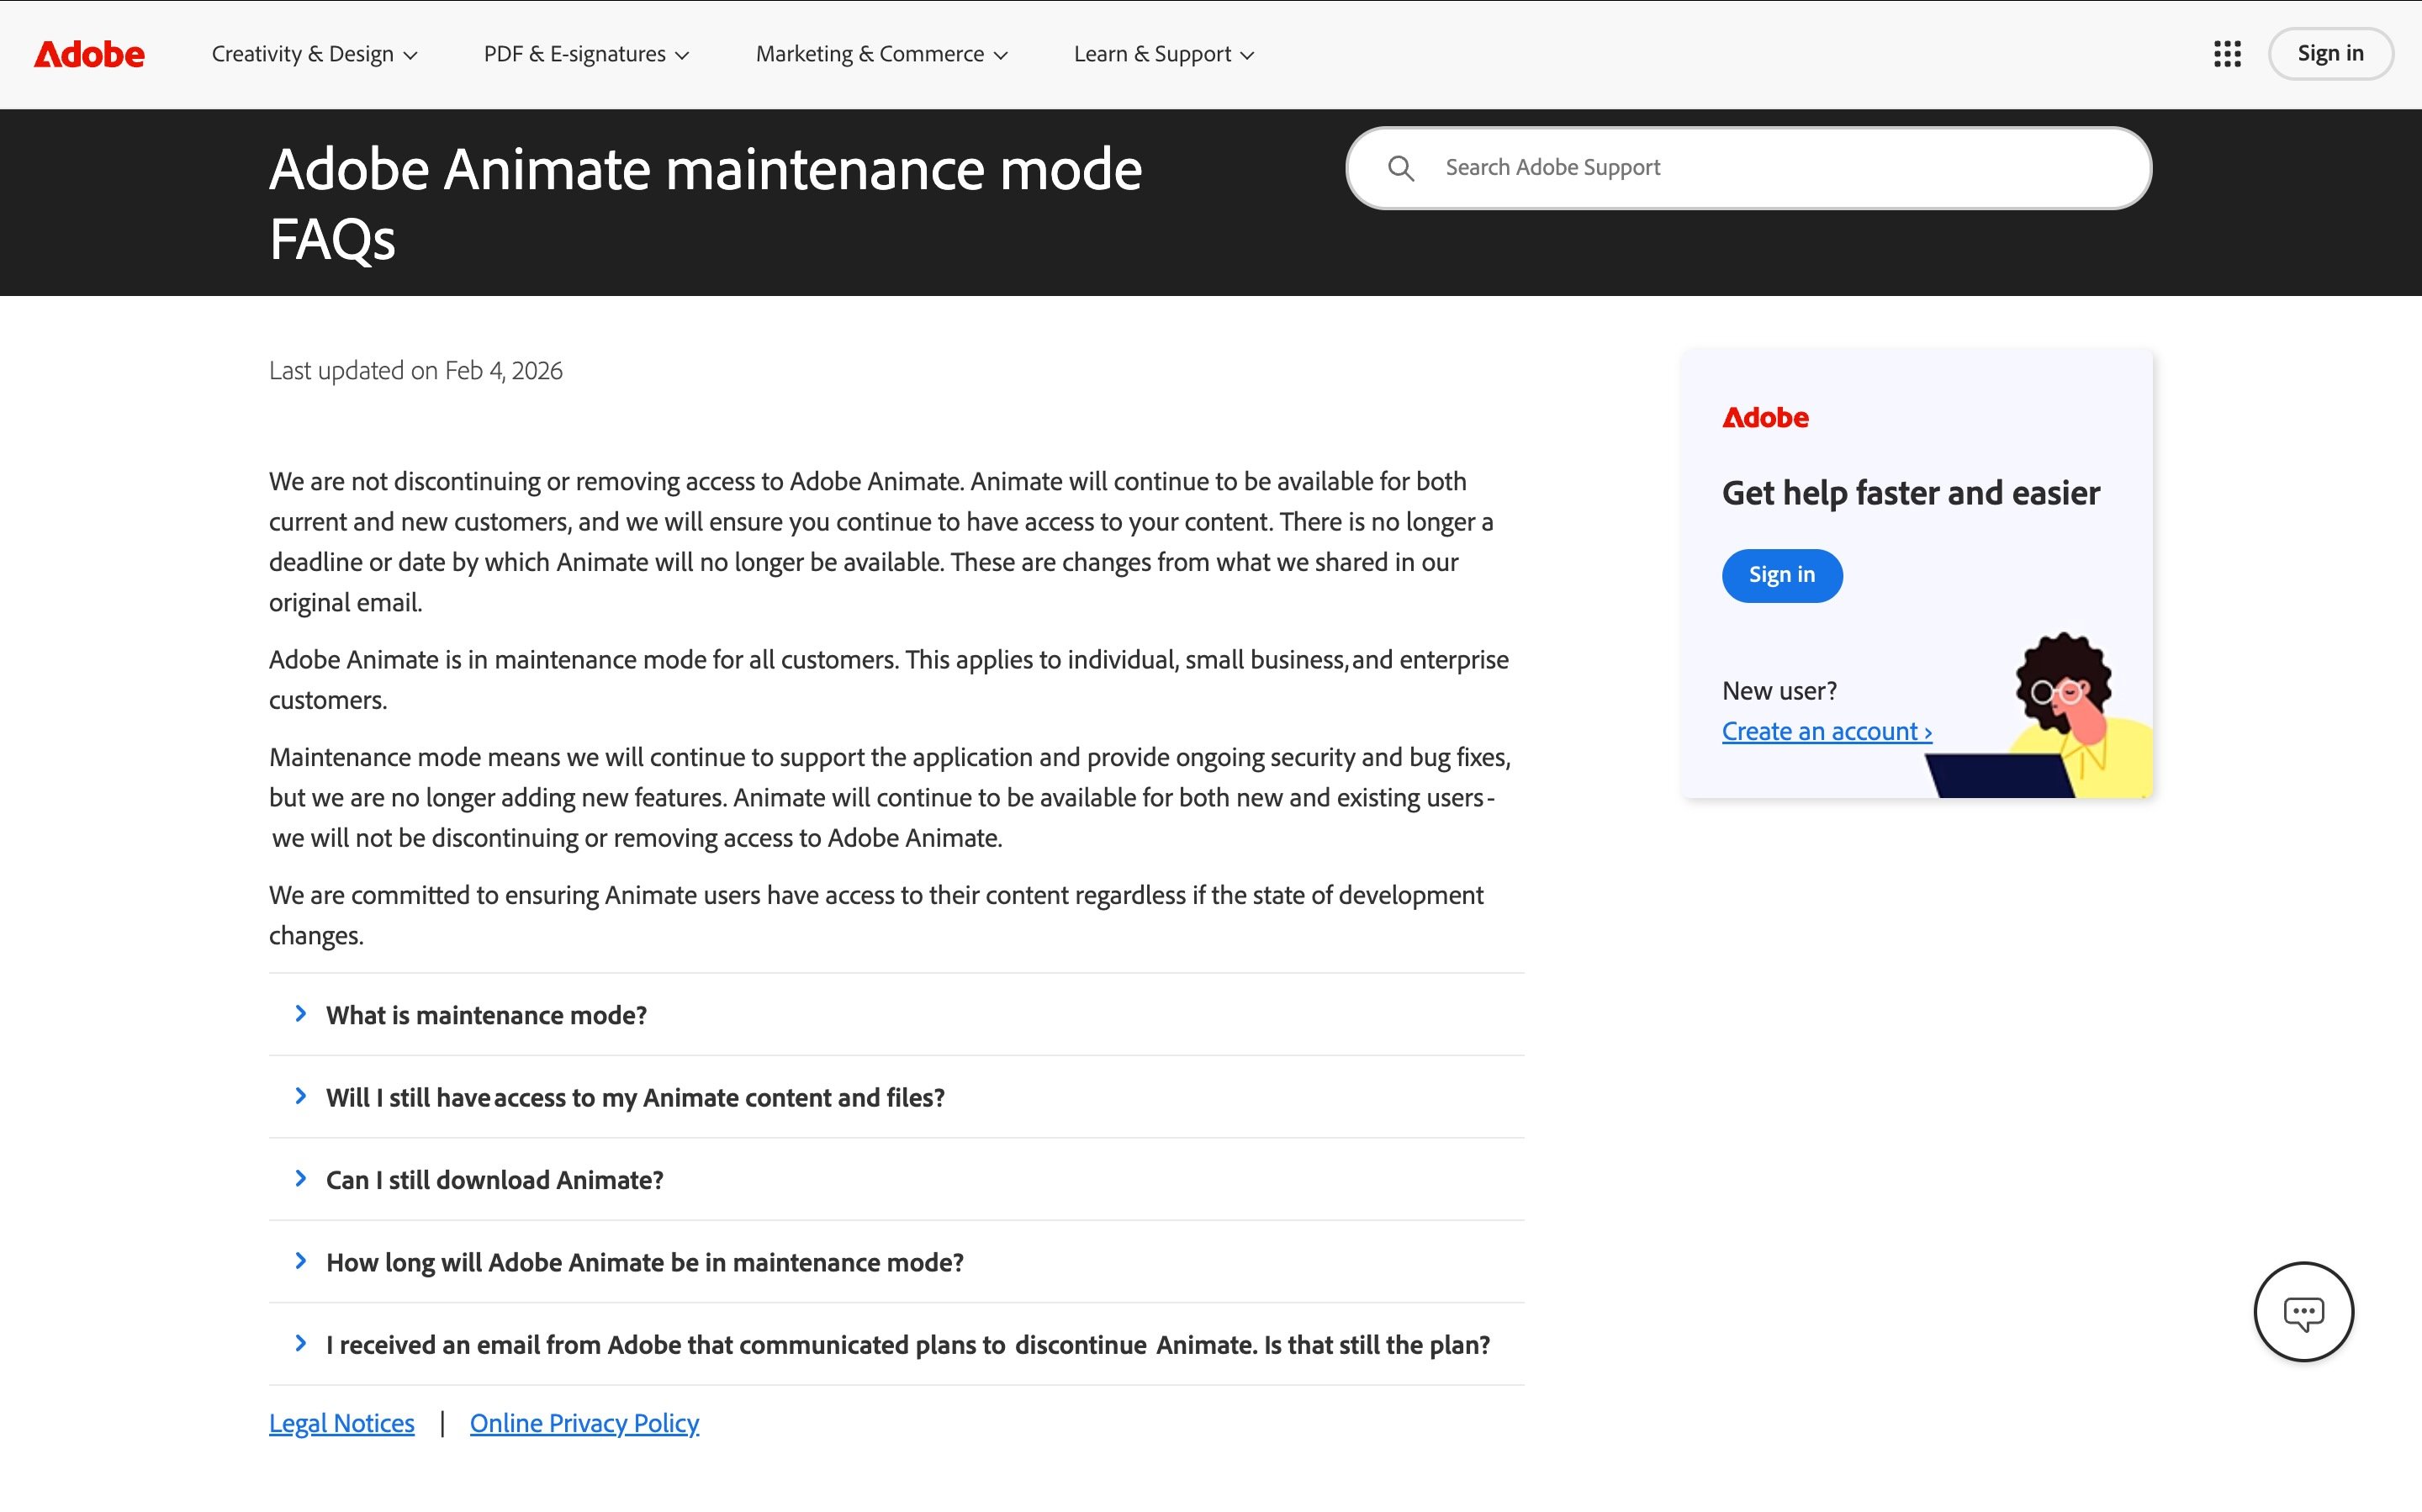Screen dimensions: 2422x1512
Task: Open the app launcher grid icon
Action: pyautogui.click(x=2227, y=54)
